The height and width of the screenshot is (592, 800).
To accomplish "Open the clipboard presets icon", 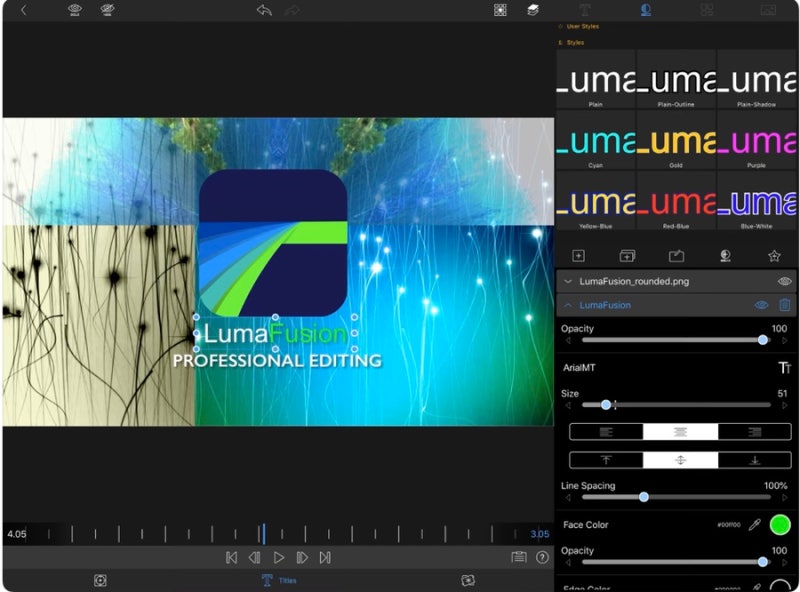I will [x=518, y=557].
